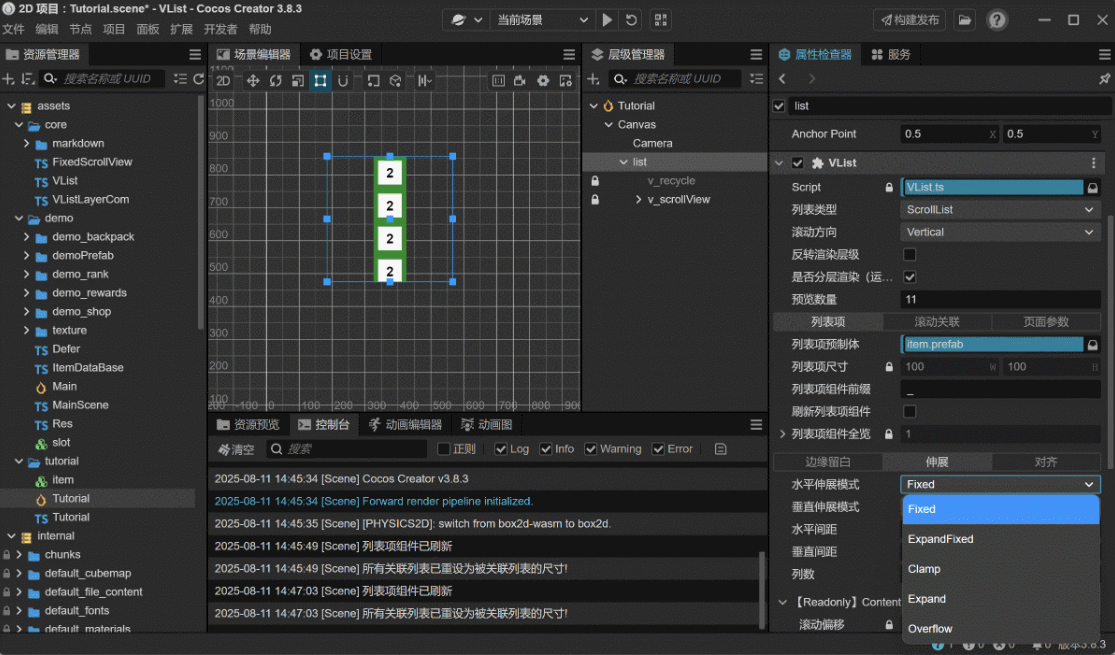The height and width of the screenshot is (655, 1115).
Task: Choose Overflow from the dropdown list
Action: (x=1001, y=629)
